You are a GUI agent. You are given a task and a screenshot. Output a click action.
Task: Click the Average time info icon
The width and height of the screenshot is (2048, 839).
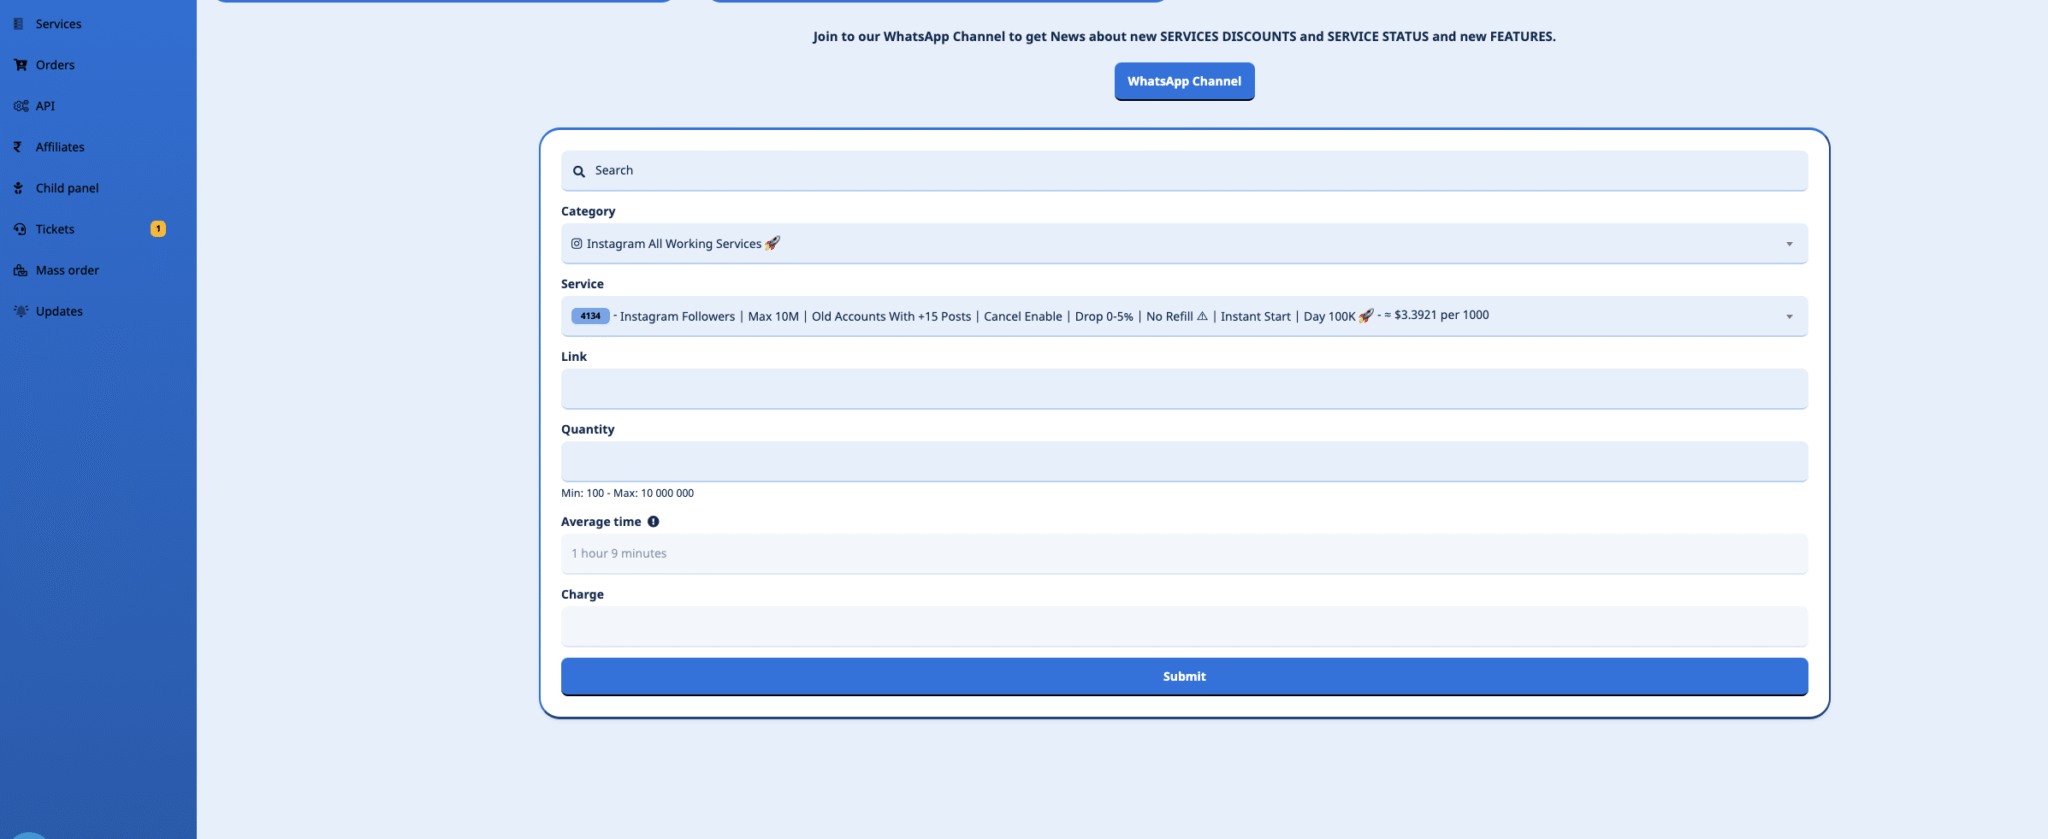click(653, 522)
